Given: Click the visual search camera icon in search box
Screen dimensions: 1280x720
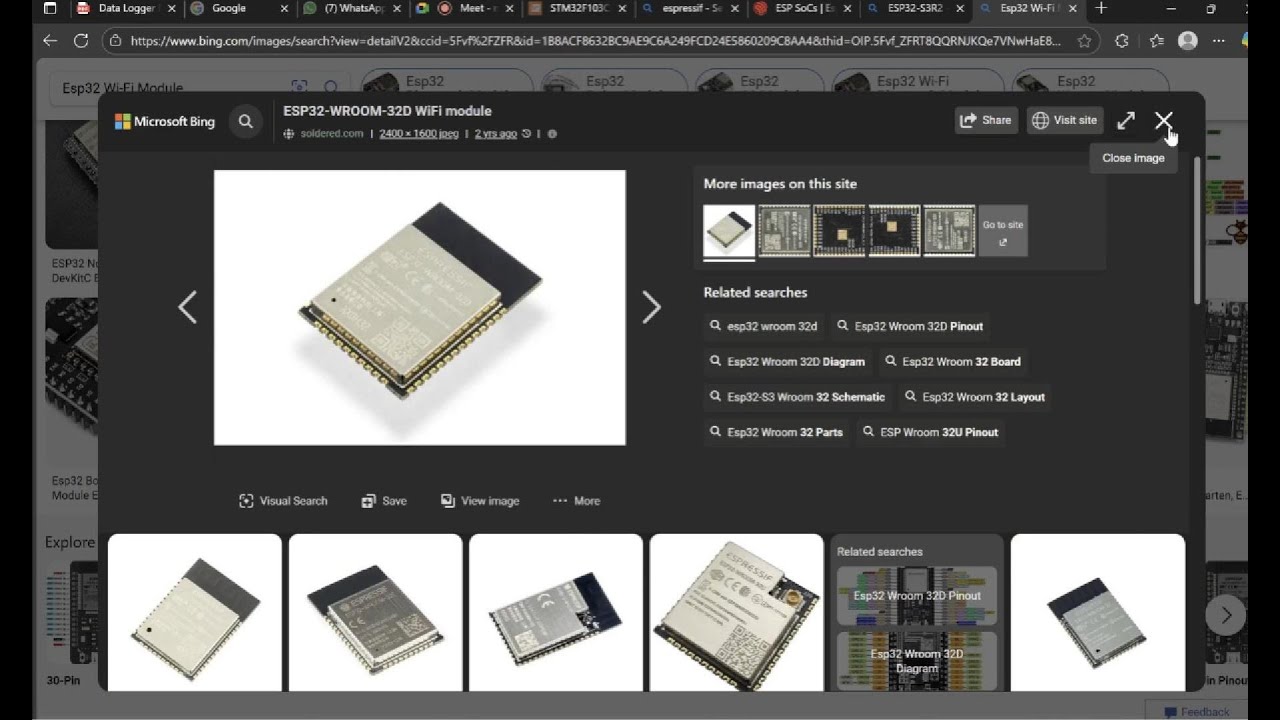Looking at the screenshot, I should 299,87.
